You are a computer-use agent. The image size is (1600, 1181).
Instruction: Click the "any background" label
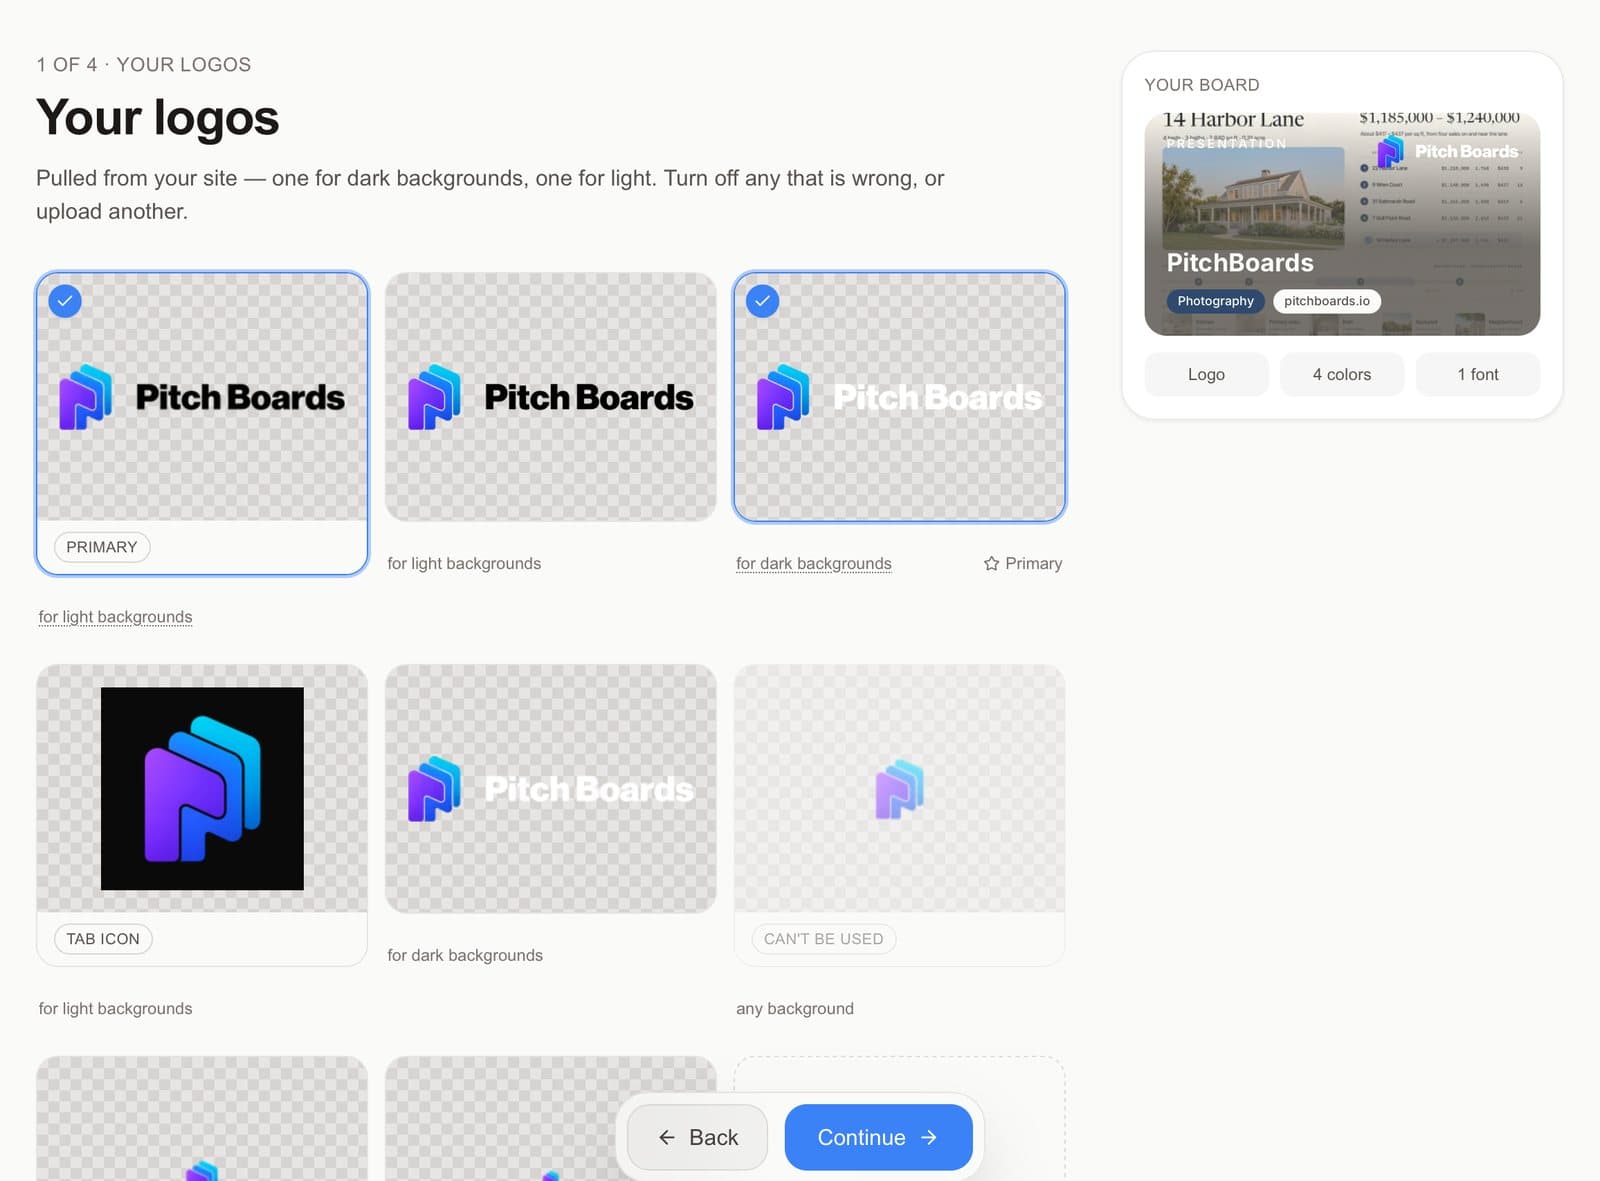point(795,1009)
